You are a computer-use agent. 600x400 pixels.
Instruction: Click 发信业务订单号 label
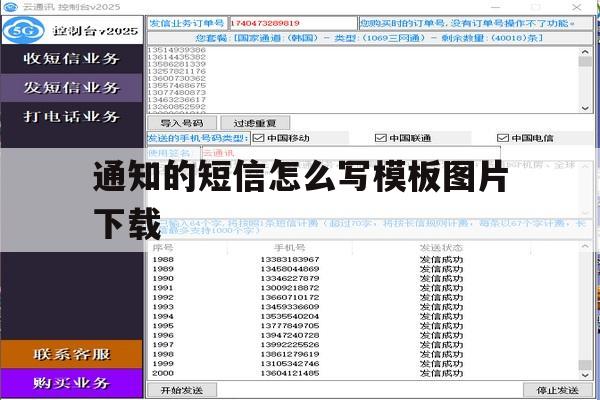coord(187,23)
